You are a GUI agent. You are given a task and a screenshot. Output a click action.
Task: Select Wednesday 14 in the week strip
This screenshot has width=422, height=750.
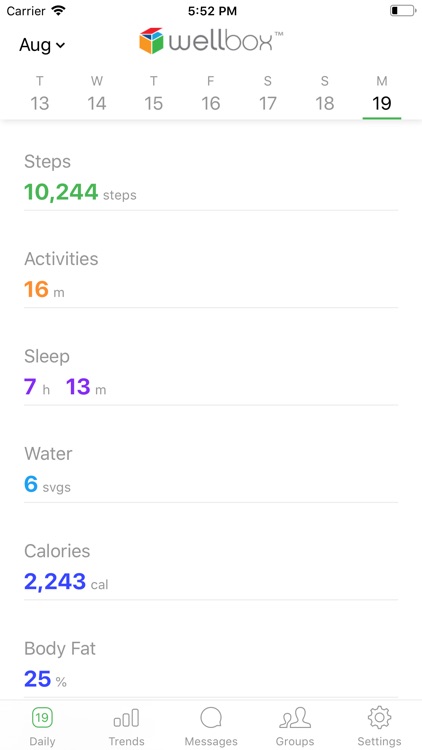click(x=97, y=94)
